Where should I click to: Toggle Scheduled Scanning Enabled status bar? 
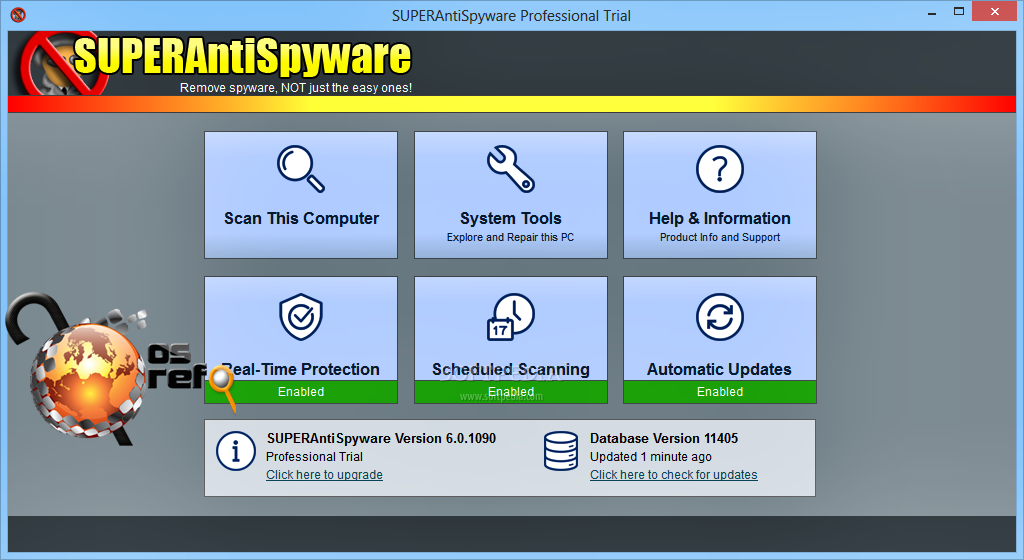(x=511, y=392)
